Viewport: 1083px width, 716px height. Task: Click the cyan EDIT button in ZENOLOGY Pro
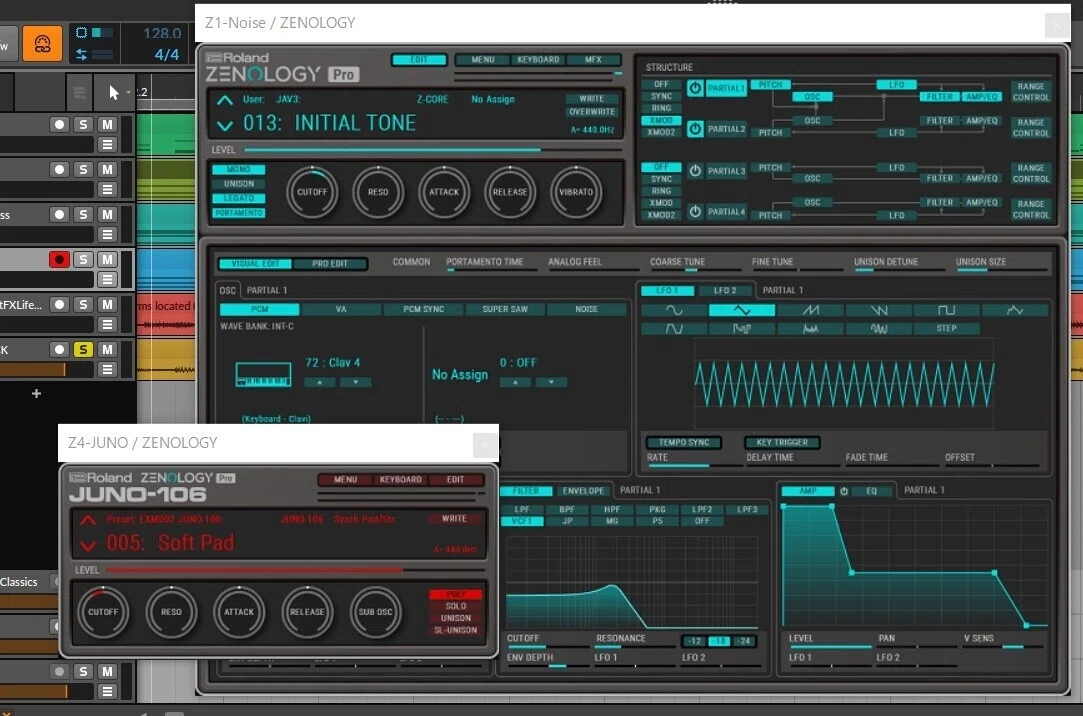(x=419, y=60)
